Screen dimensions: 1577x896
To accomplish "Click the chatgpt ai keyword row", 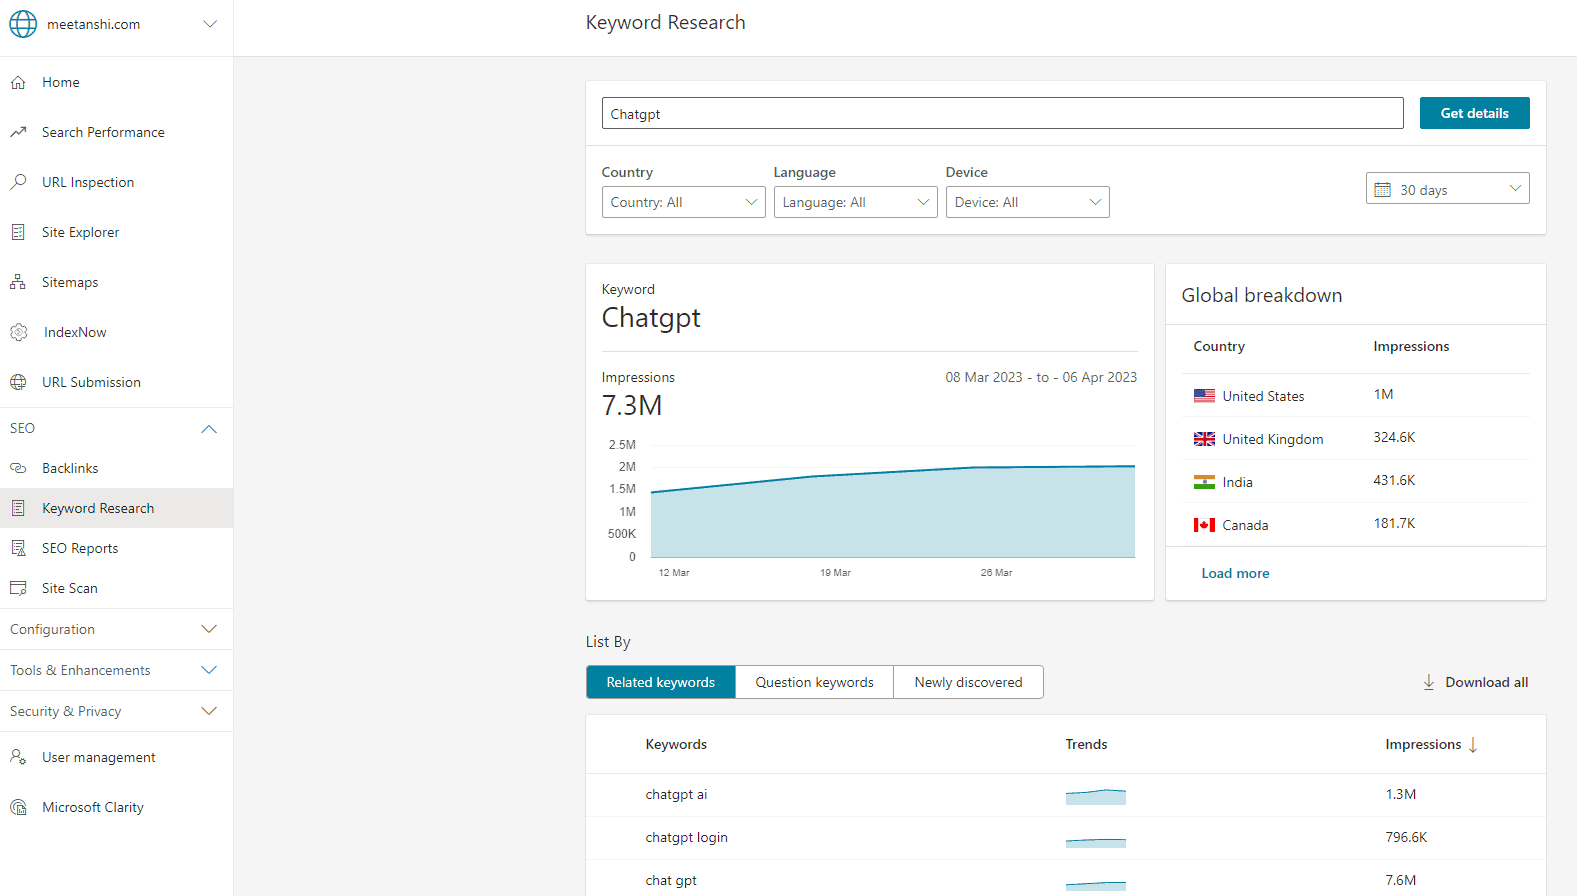I will [1066, 795].
